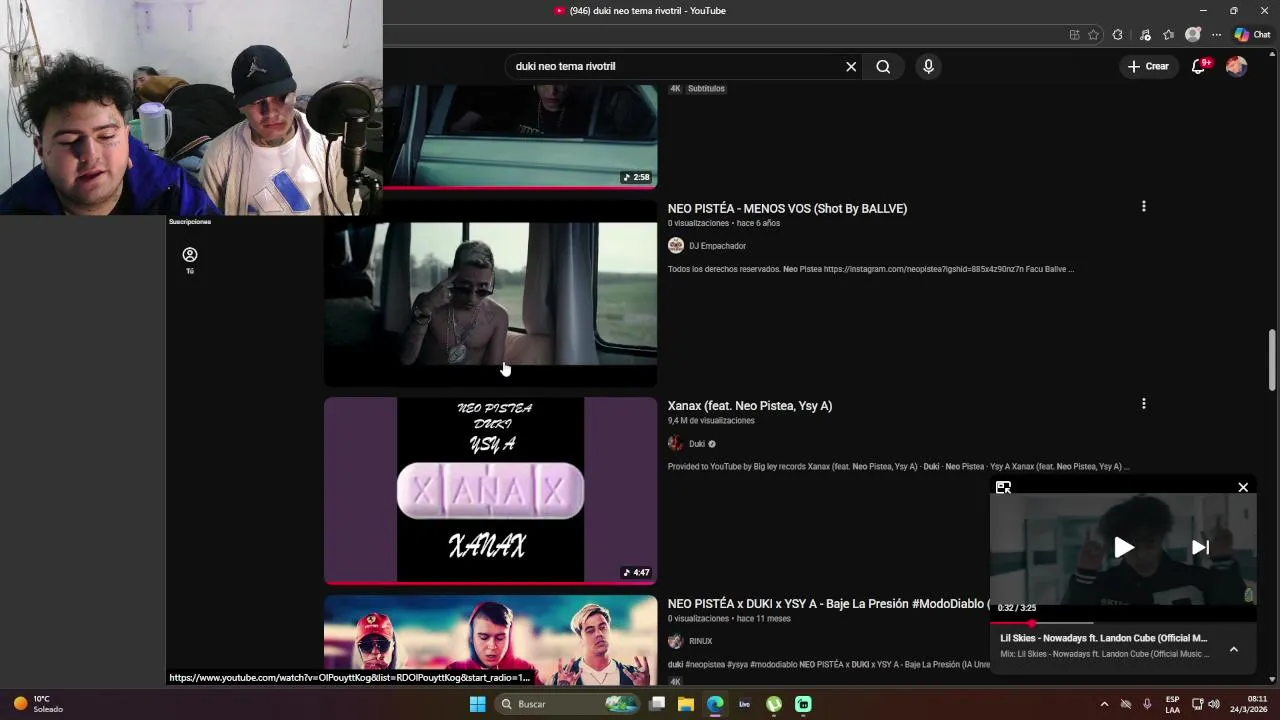
Task: Open Suscripciones in sidebar
Action: point(190,222)
